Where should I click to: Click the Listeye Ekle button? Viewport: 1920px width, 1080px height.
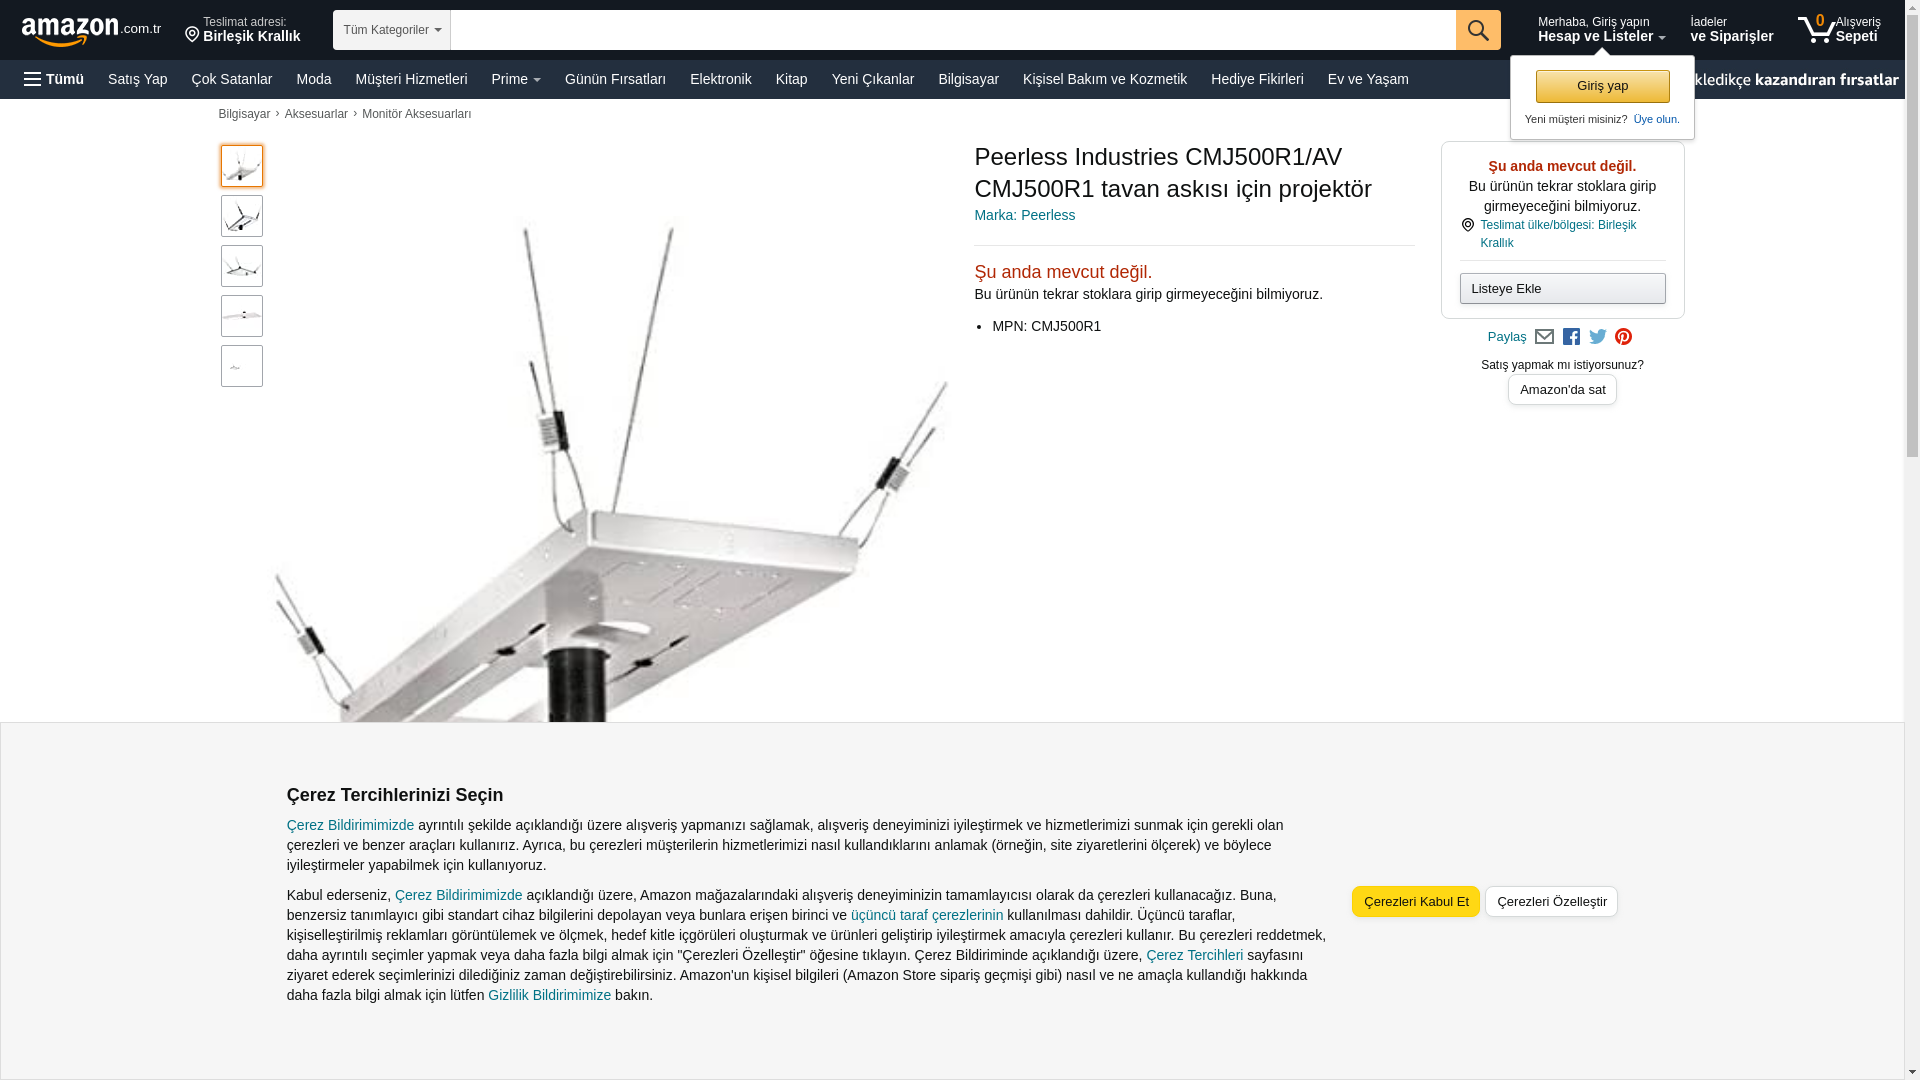[1562, 289]
